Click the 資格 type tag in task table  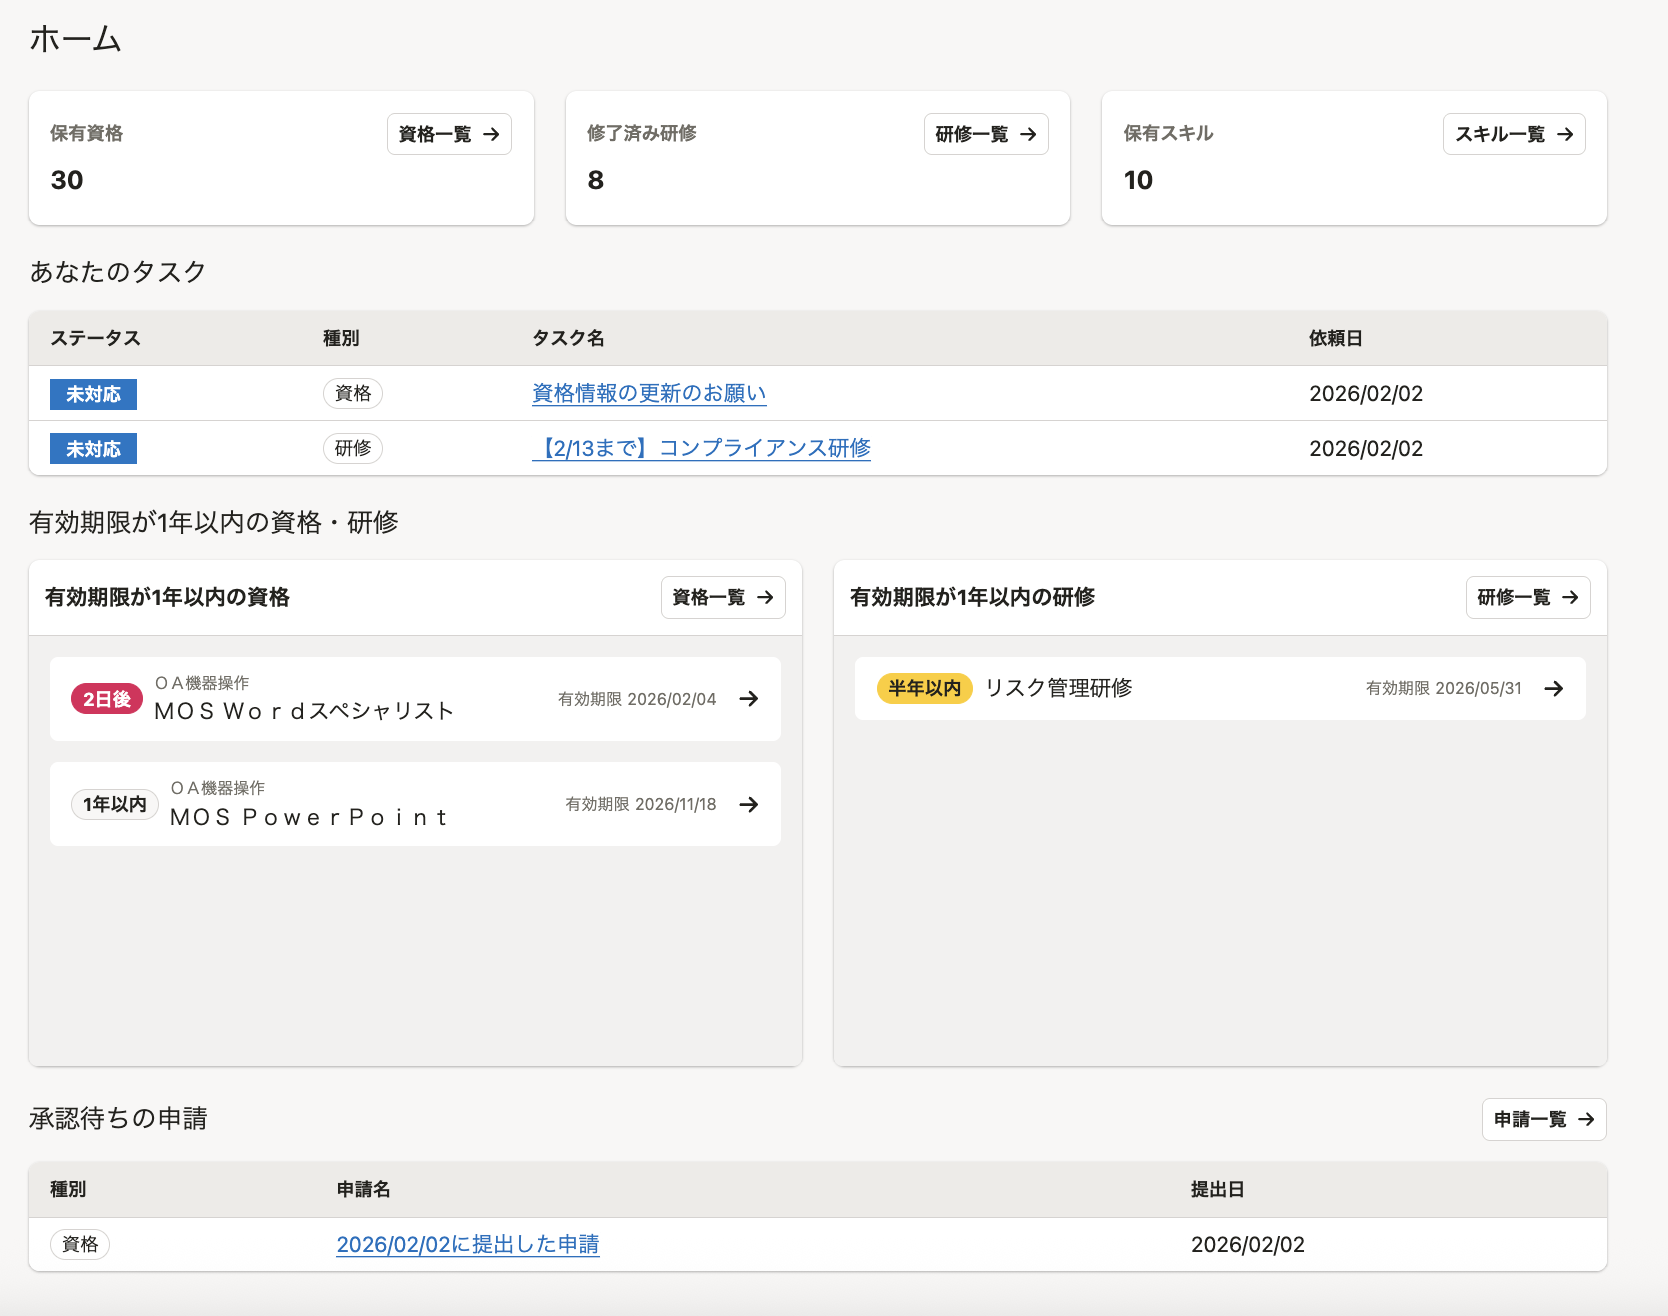pyautogui.click(x=353, y=393)
